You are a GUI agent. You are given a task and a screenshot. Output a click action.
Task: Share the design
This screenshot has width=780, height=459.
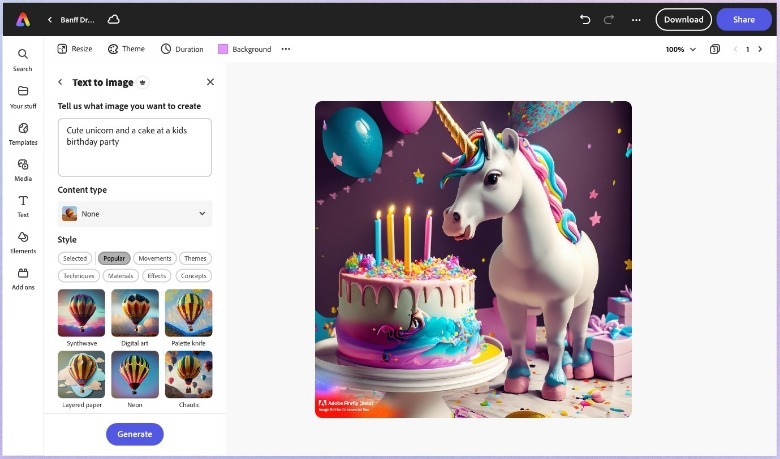(x=744, y=20)
